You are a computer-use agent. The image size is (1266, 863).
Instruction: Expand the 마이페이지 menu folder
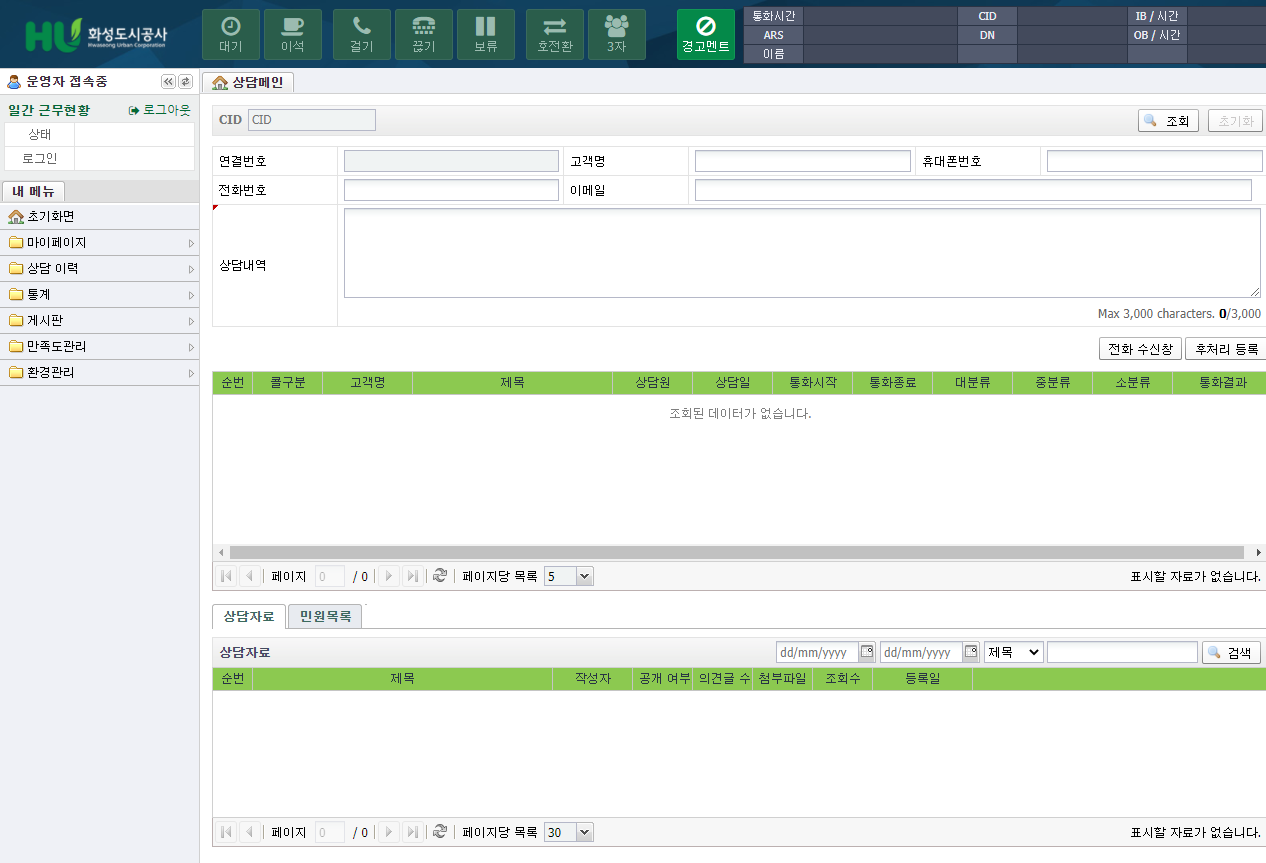point(99,243)
